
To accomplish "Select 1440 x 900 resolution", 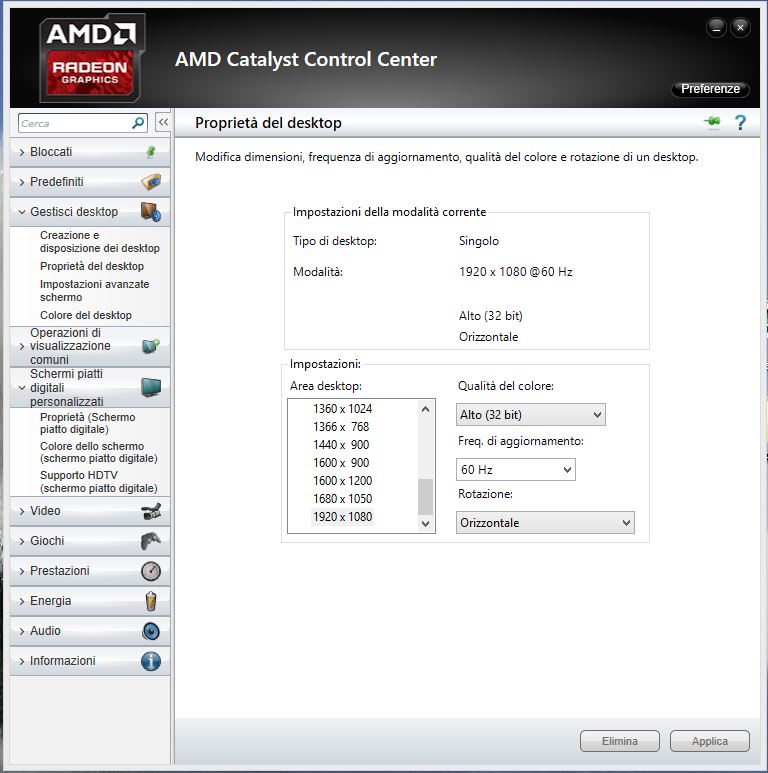I will click(341, 445).
